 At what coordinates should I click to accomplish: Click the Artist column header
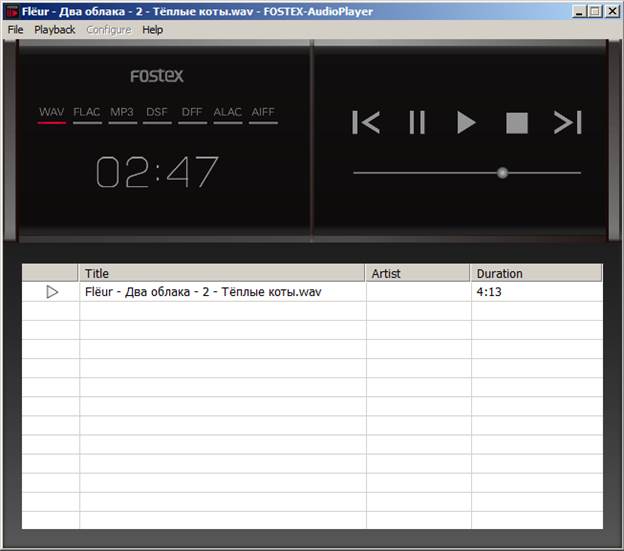[417, 273]
